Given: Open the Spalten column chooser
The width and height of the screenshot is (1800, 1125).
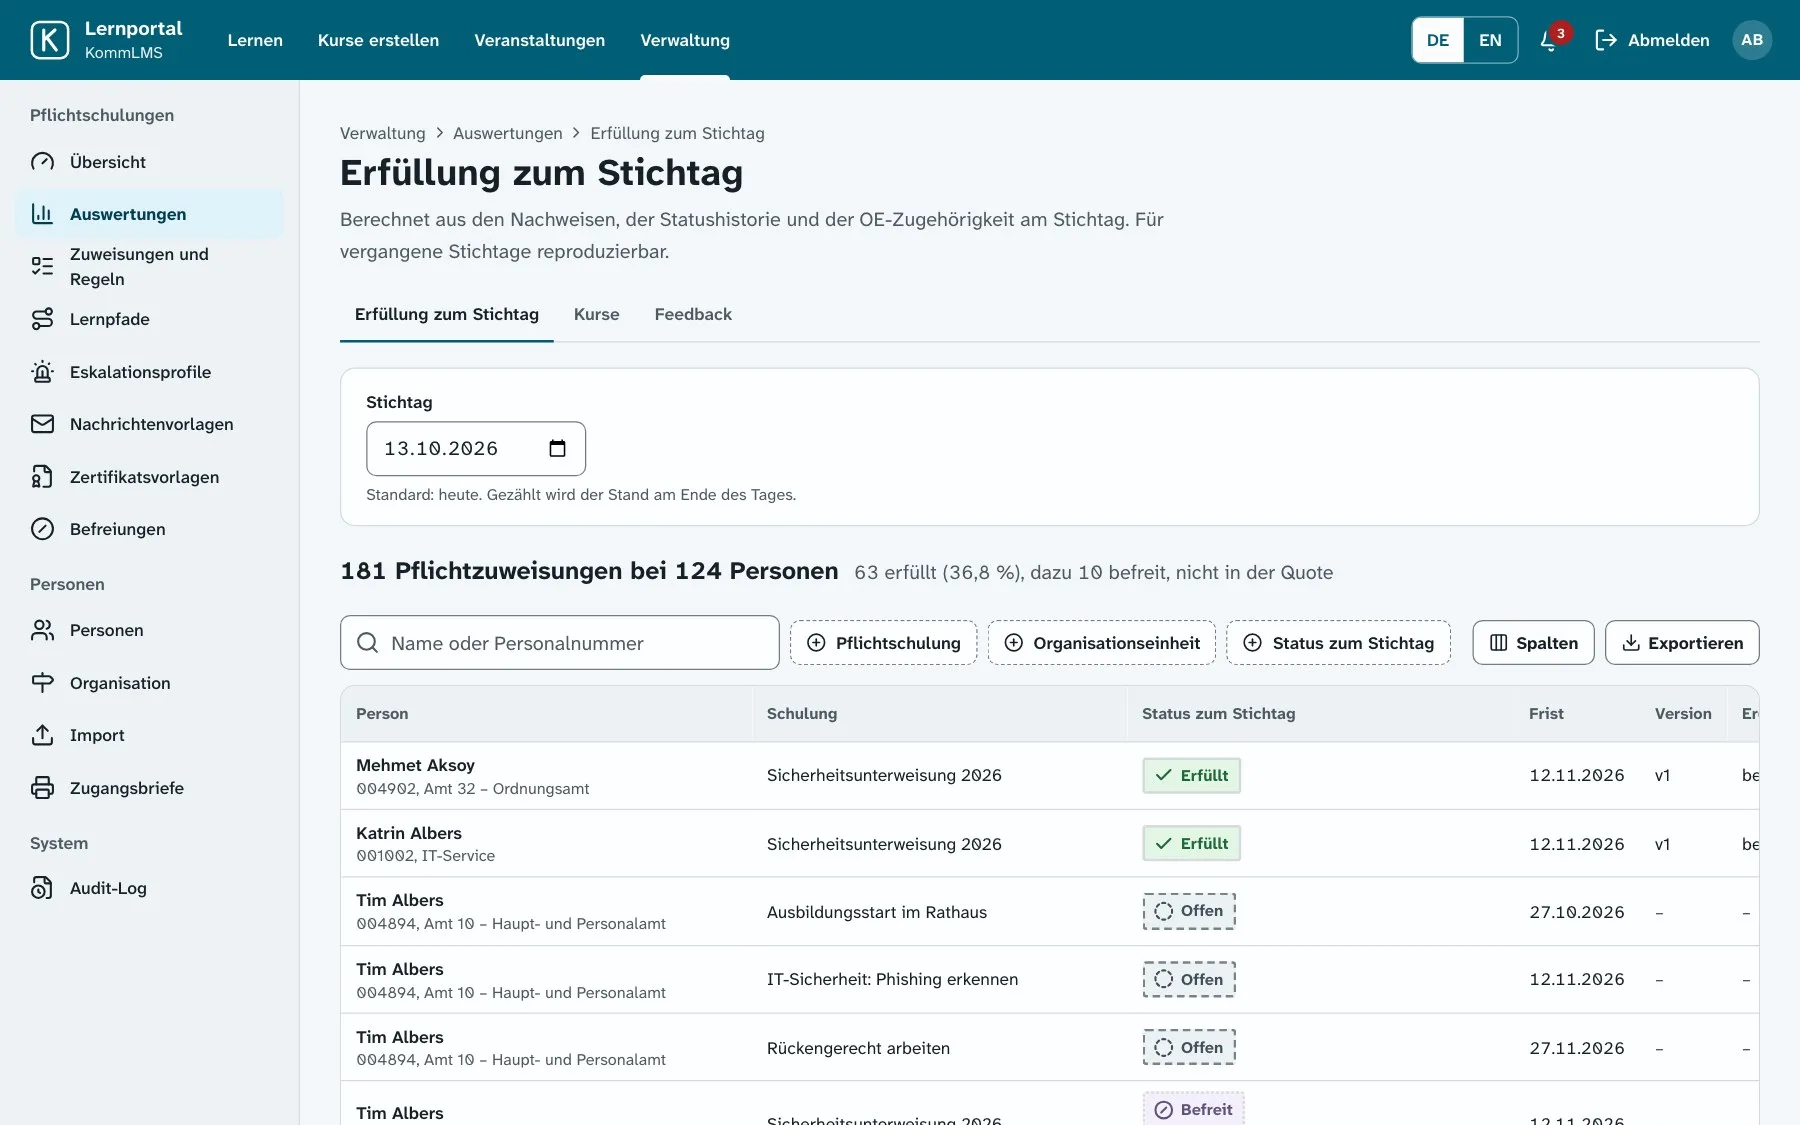Looking at the screenshot, I should (x=1533, y=643).
